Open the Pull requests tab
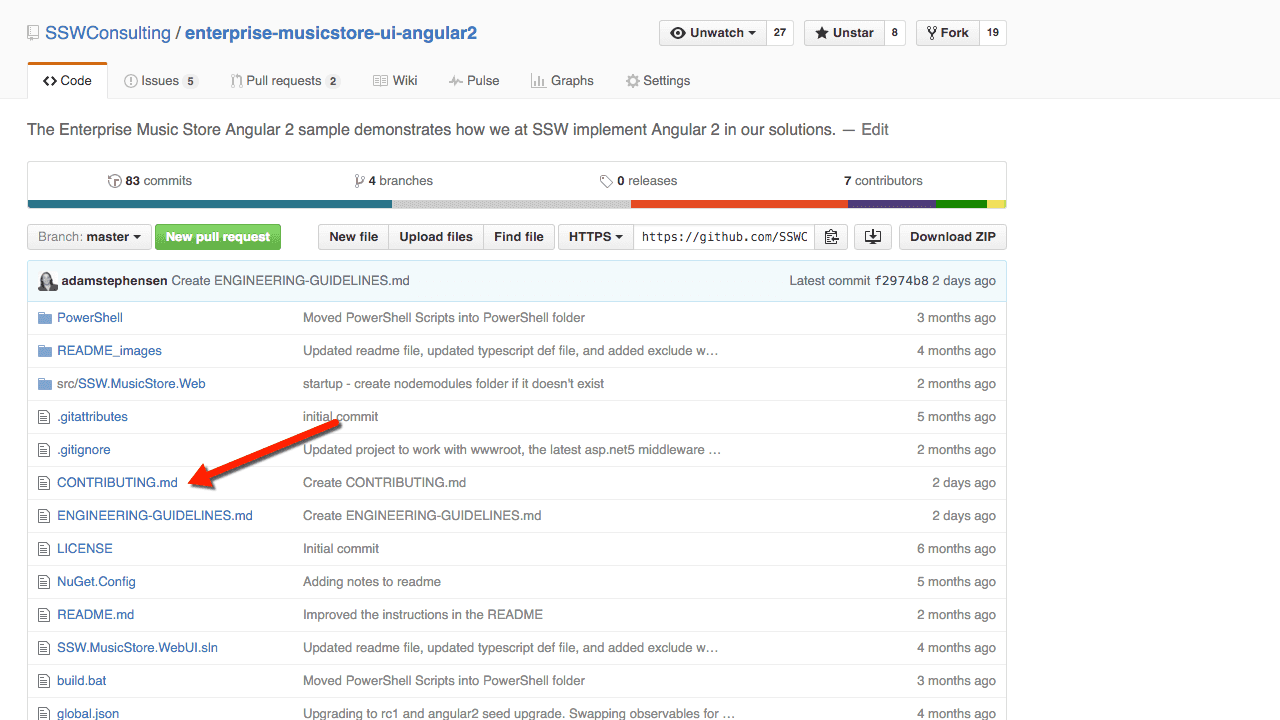This screenshot has height=720, width=1280. click(284, 81)
